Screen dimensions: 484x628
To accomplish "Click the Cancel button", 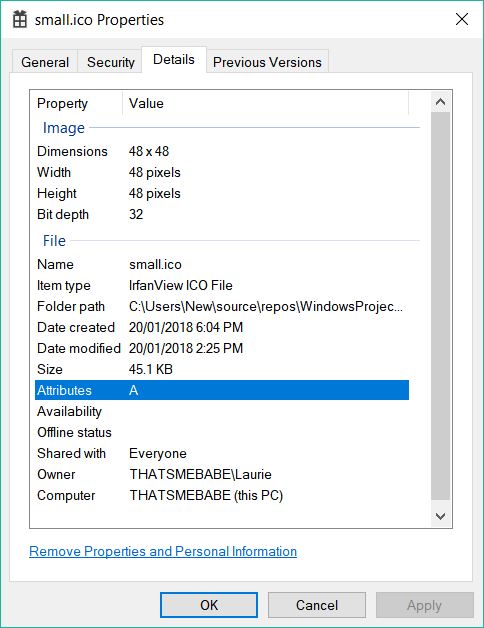I will point(317,605).
